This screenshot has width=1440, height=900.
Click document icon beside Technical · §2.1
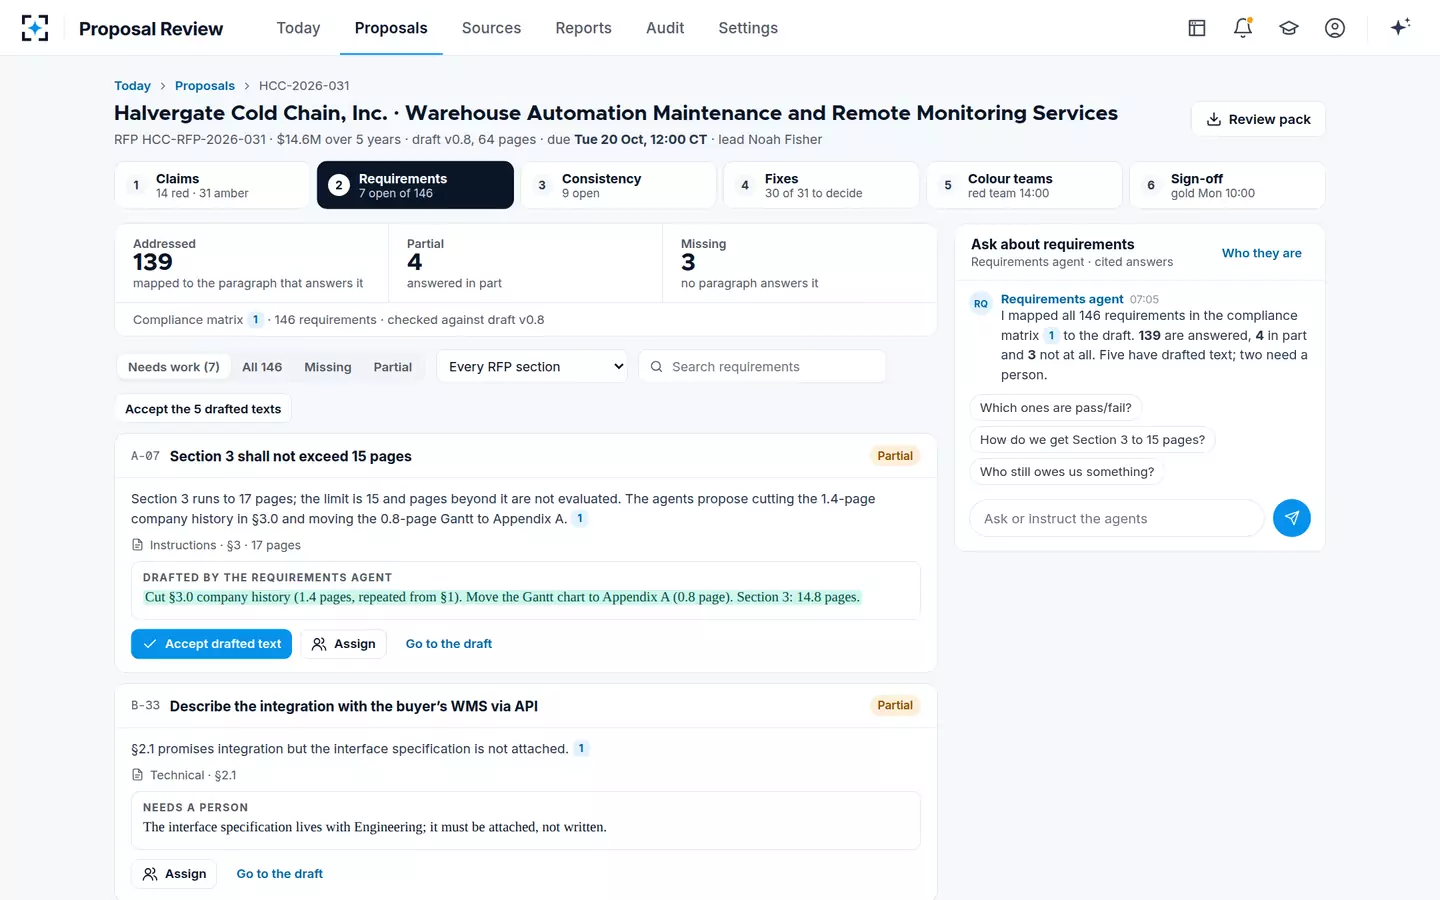click(138, 775)
